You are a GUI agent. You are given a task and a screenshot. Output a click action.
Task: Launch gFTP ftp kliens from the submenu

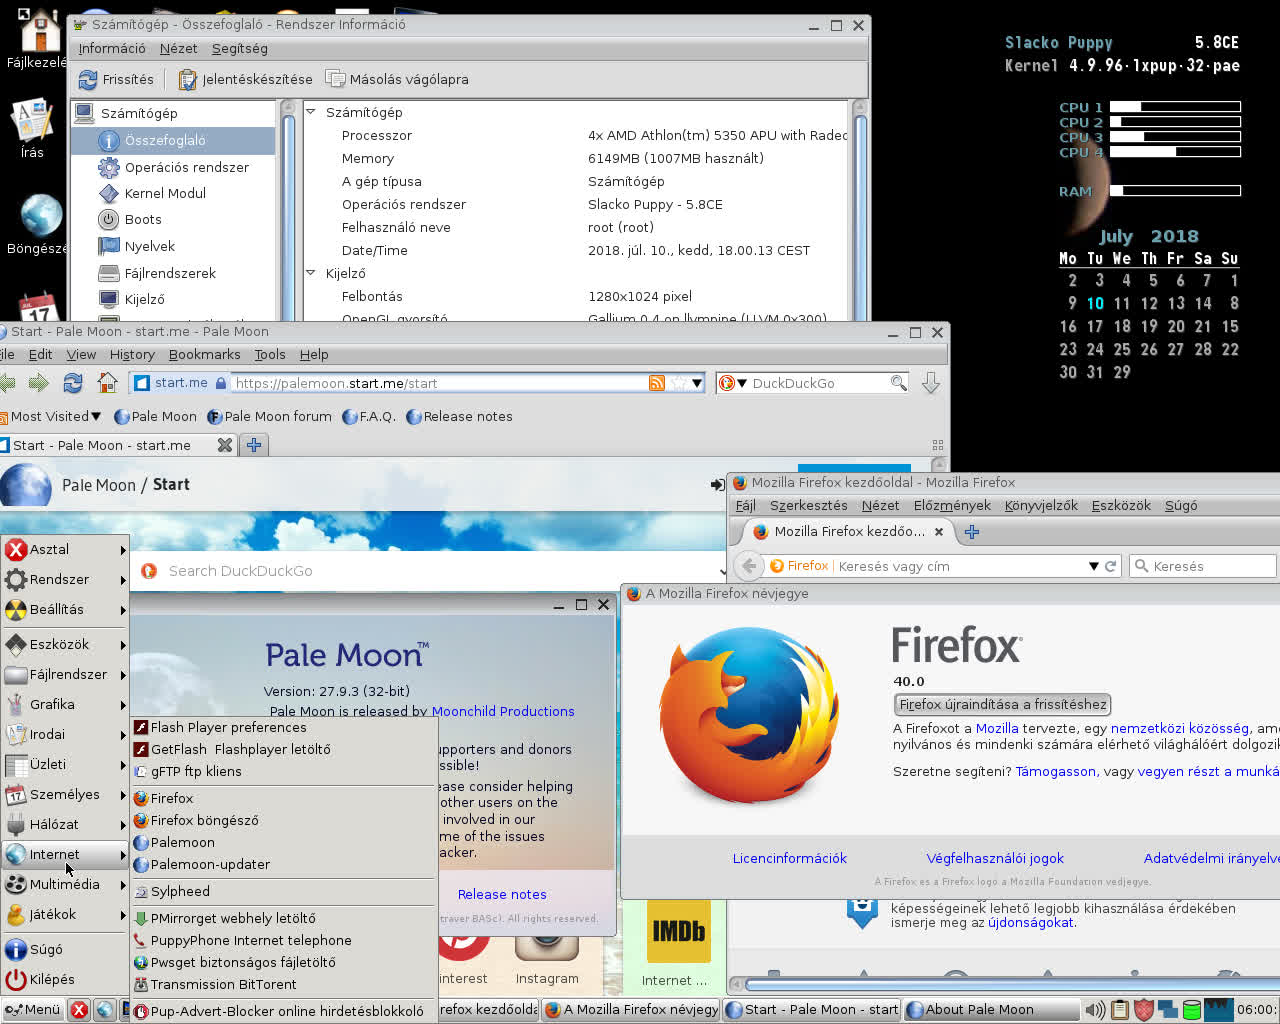click(x=284, y=771)
